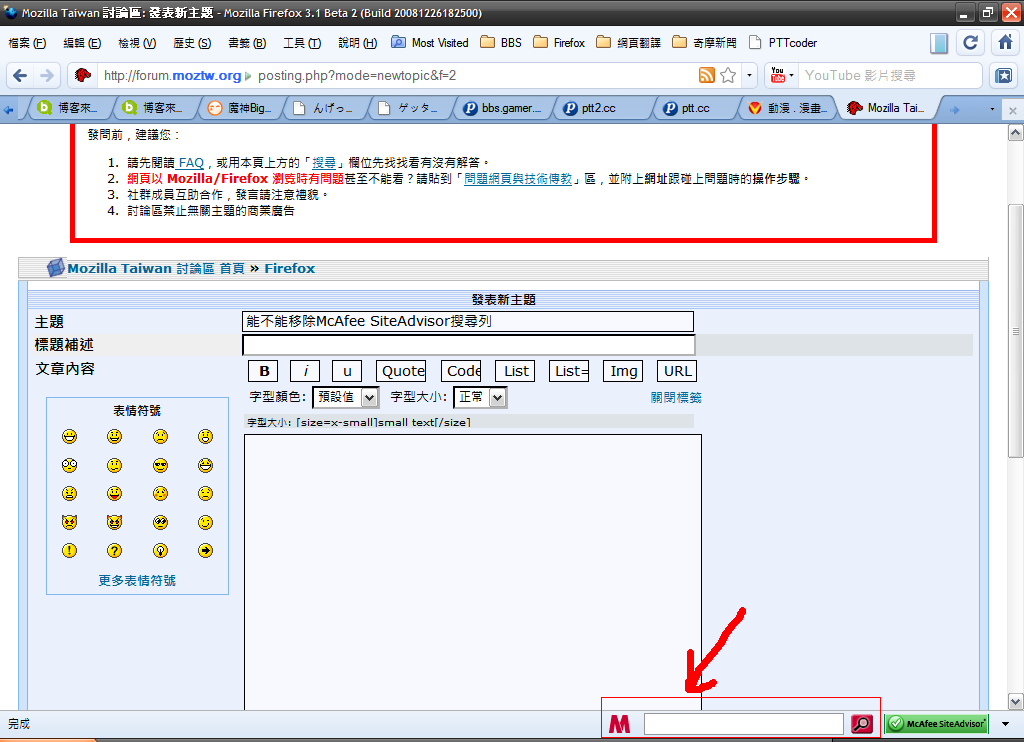
Task: Click the vertical scrollbar down arrow
Action: pyautogui.click(x=1016, y=703)
